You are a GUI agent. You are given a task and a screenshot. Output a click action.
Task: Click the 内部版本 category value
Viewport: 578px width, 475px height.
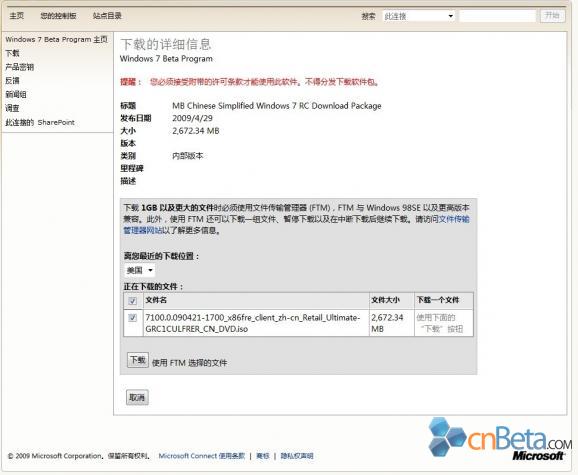tap(188, 156)
